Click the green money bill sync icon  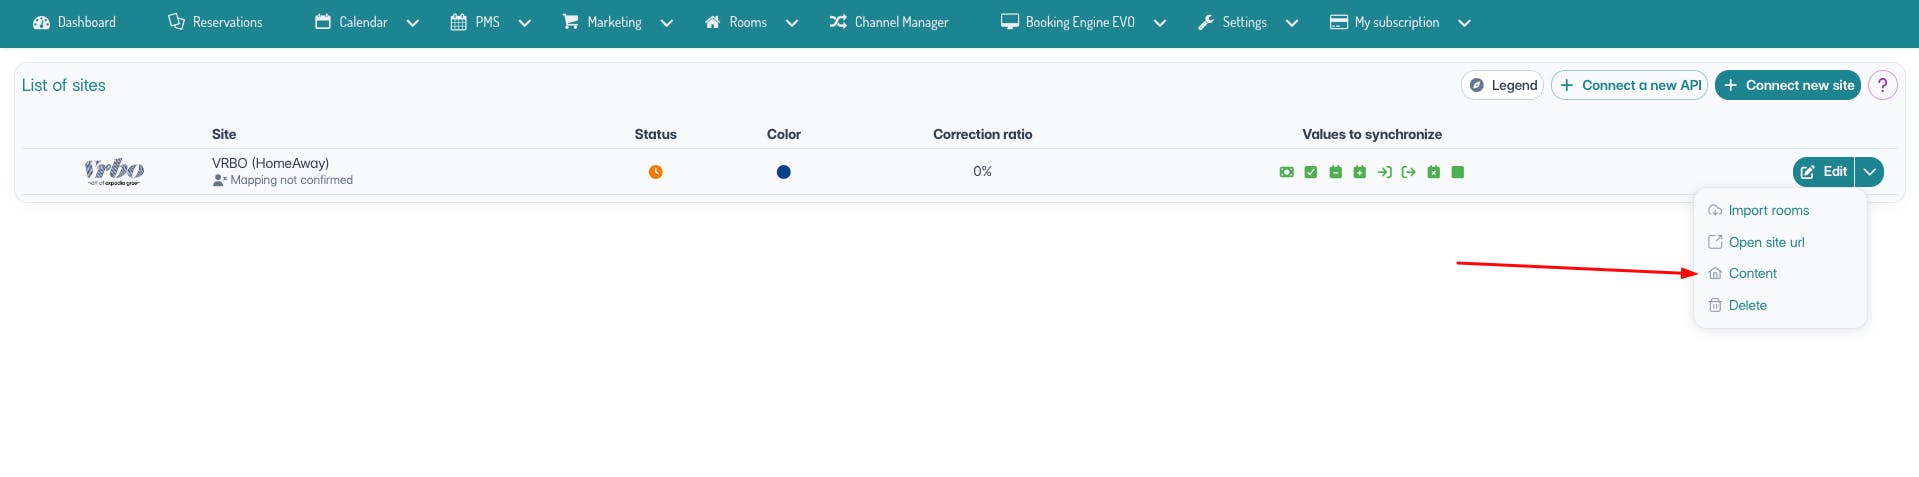(x=1286, y=172)
